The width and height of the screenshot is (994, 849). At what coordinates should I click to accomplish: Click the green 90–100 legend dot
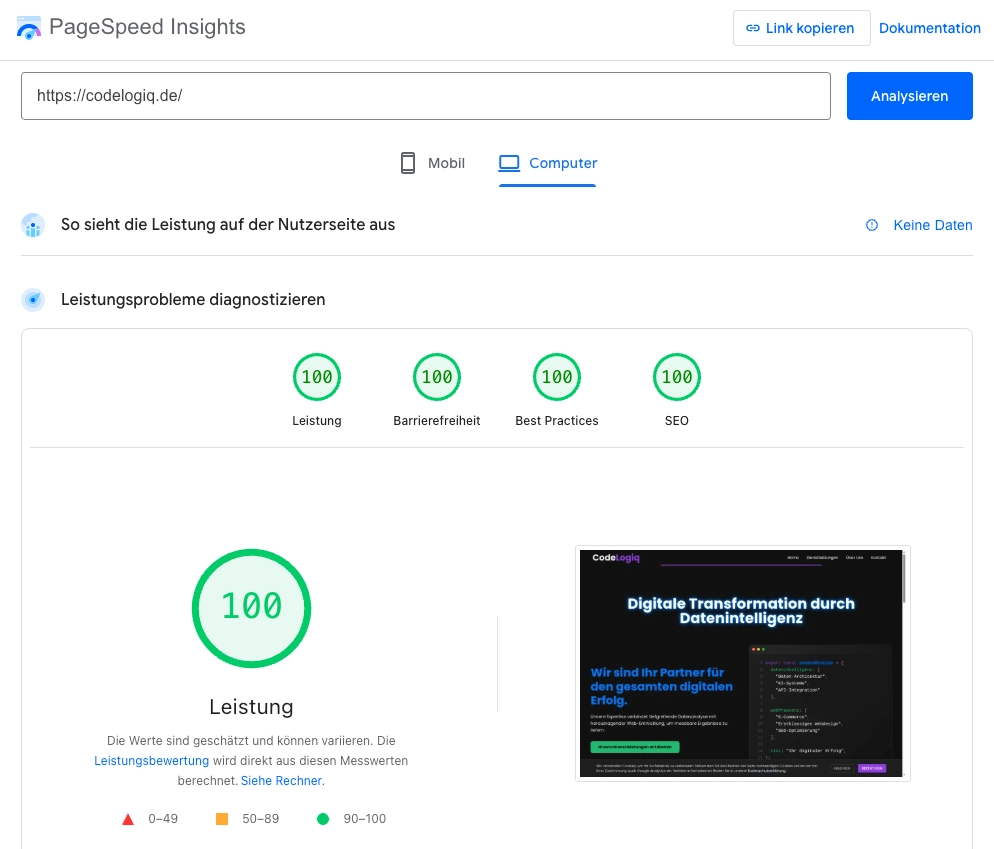click(x=322, y=818)
